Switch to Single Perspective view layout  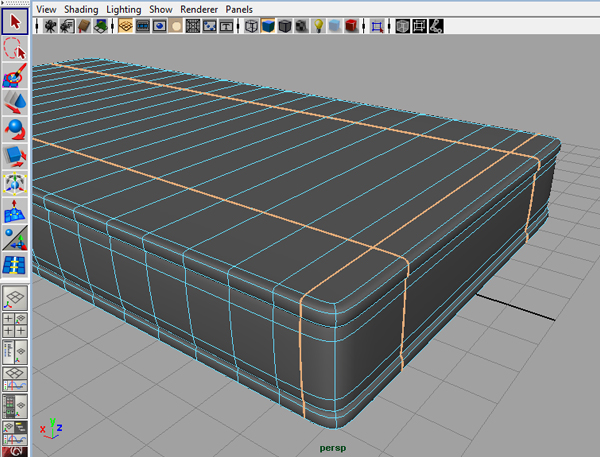pos(15,298)
